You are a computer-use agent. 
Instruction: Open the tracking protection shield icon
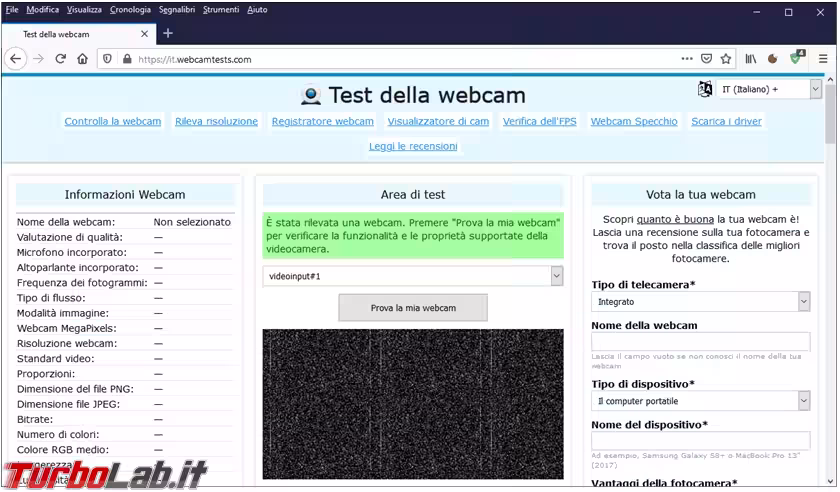[x=107, y=59]
